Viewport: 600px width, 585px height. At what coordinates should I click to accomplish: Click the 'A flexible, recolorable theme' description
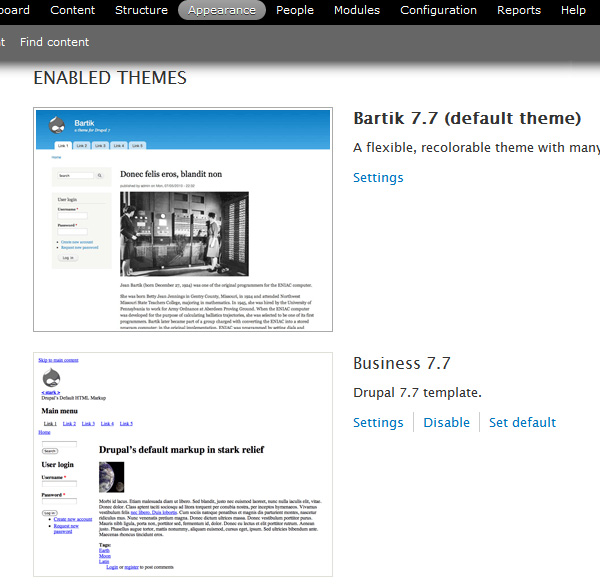(x=476, y=148)
